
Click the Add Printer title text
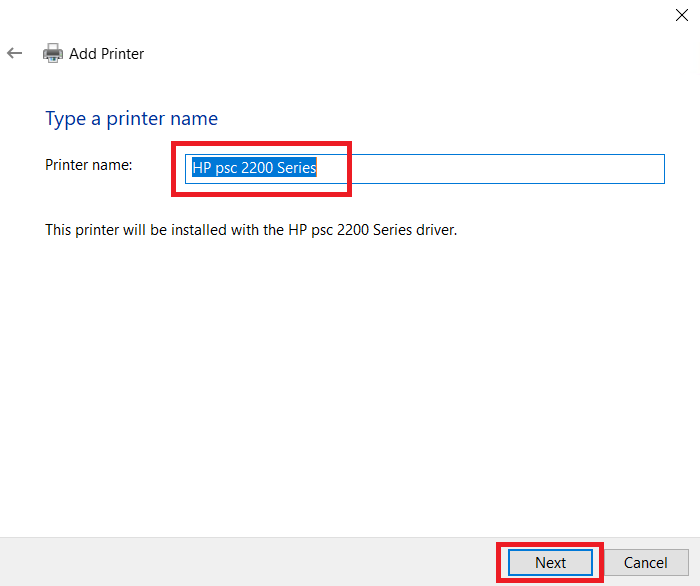[x=106, y=54]
